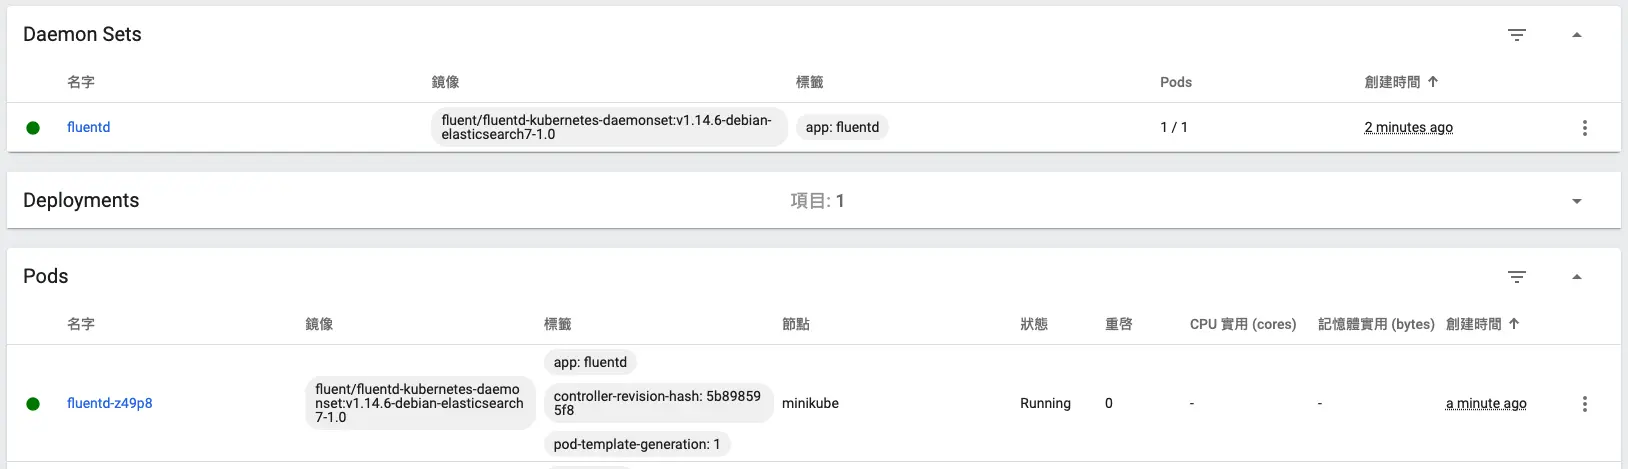The height and width of the screenshot is (469, 1628).
Task: Open filter for Daemon Sets
Action: pos(1516,35)
